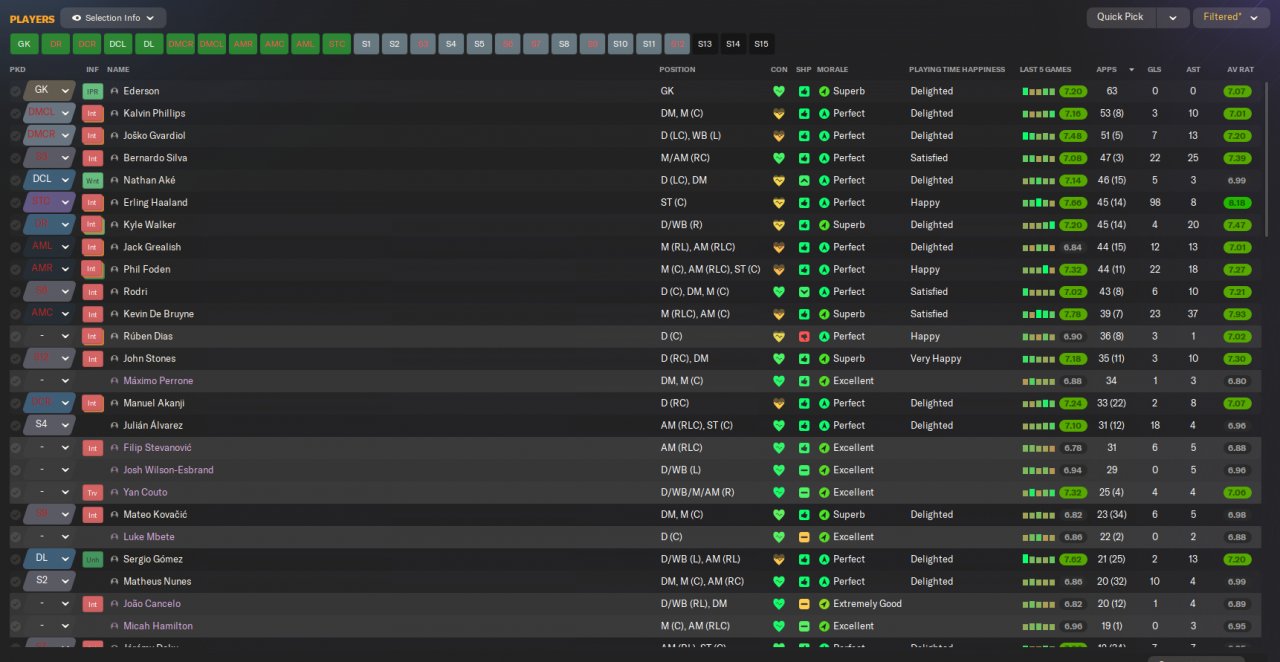
Task: Select the DCL position chip
Action: click(118, 44)
